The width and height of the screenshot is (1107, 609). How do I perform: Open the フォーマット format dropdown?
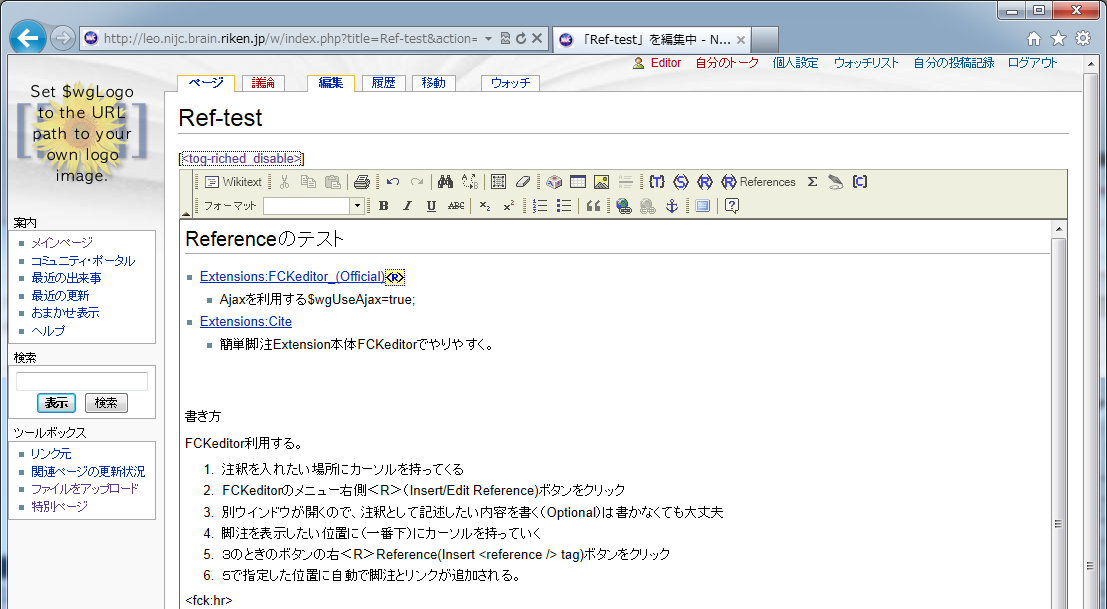coord(357,206)
